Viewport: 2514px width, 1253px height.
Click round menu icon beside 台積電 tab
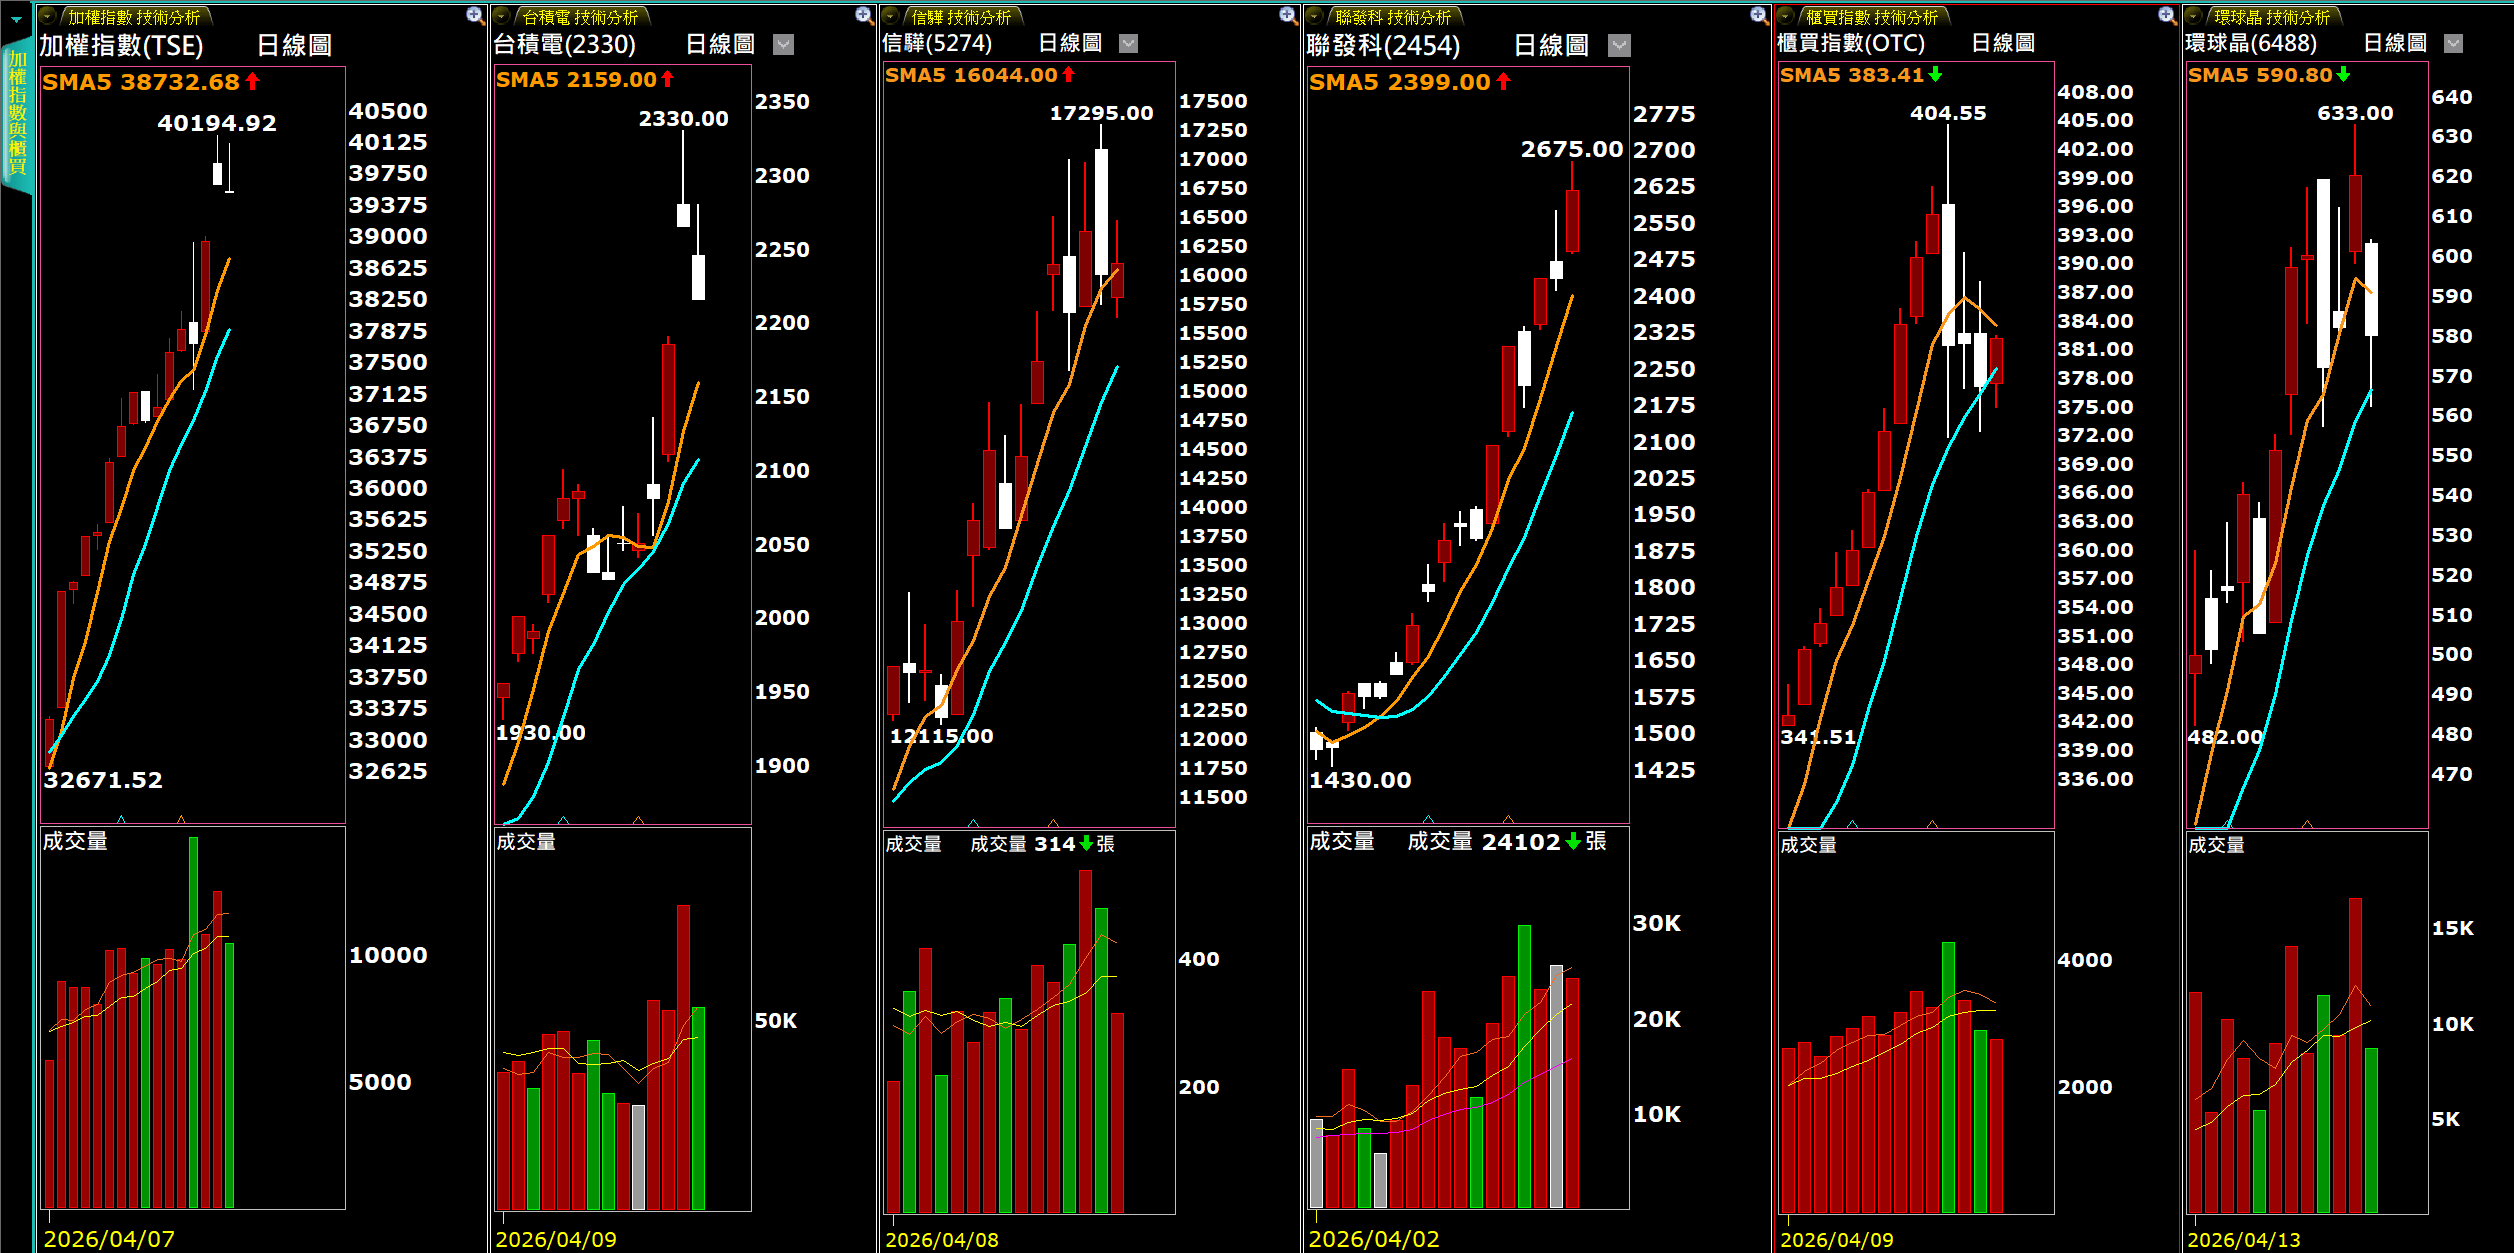pyautogui.click(x=503, y=17)
